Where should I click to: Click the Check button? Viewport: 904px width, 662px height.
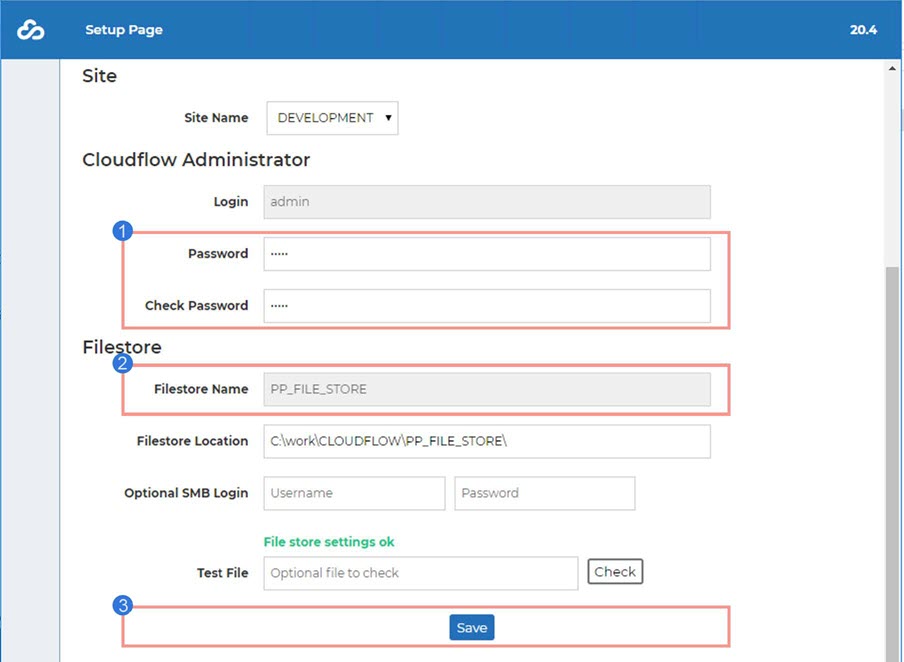pyautogui.click(x=615, y=571)
